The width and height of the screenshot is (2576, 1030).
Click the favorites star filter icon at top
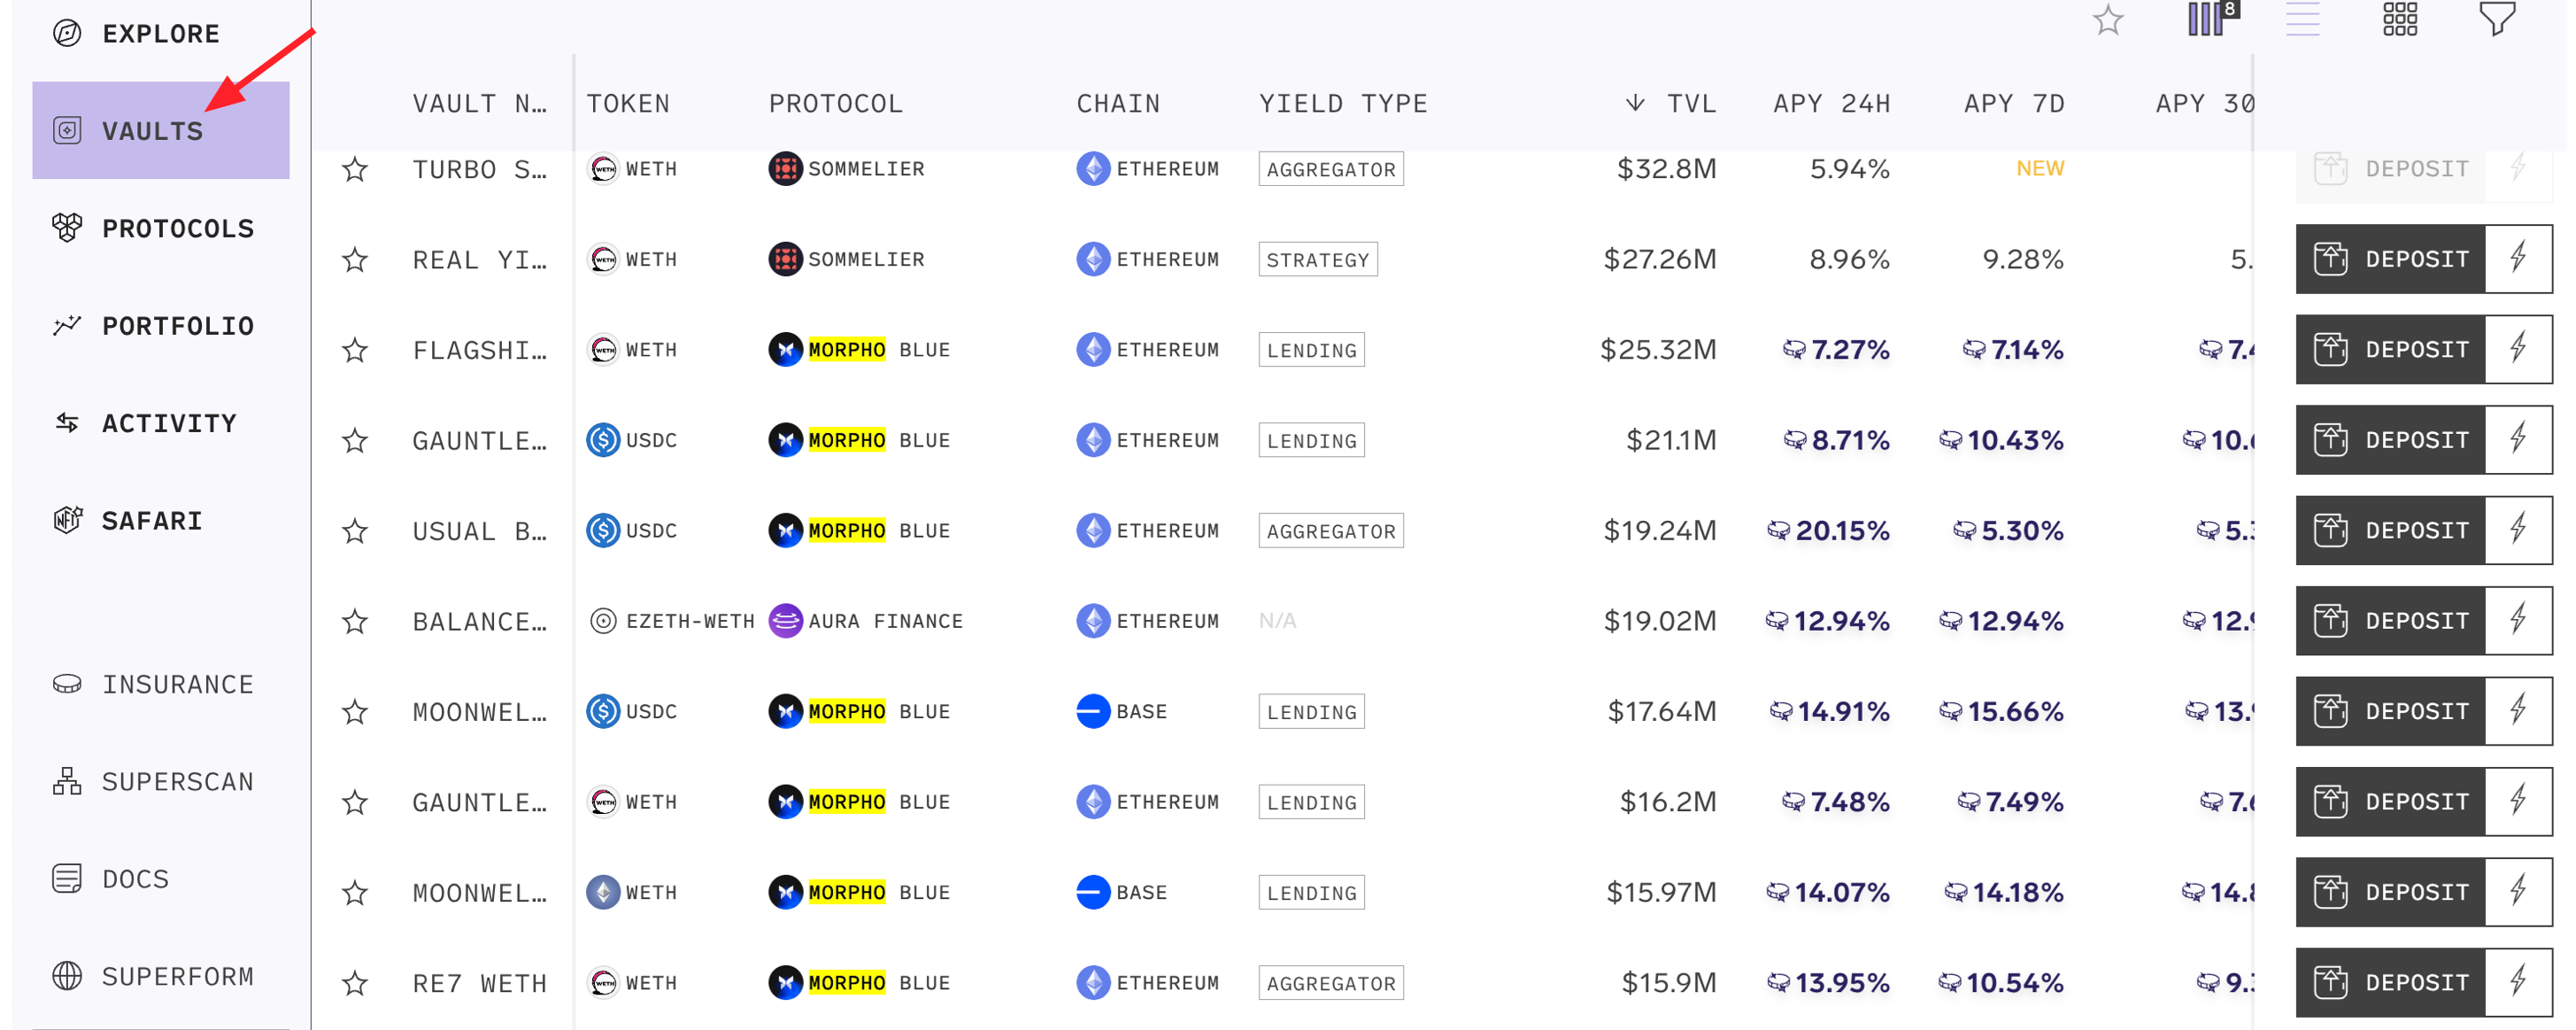pos(2108,19)
